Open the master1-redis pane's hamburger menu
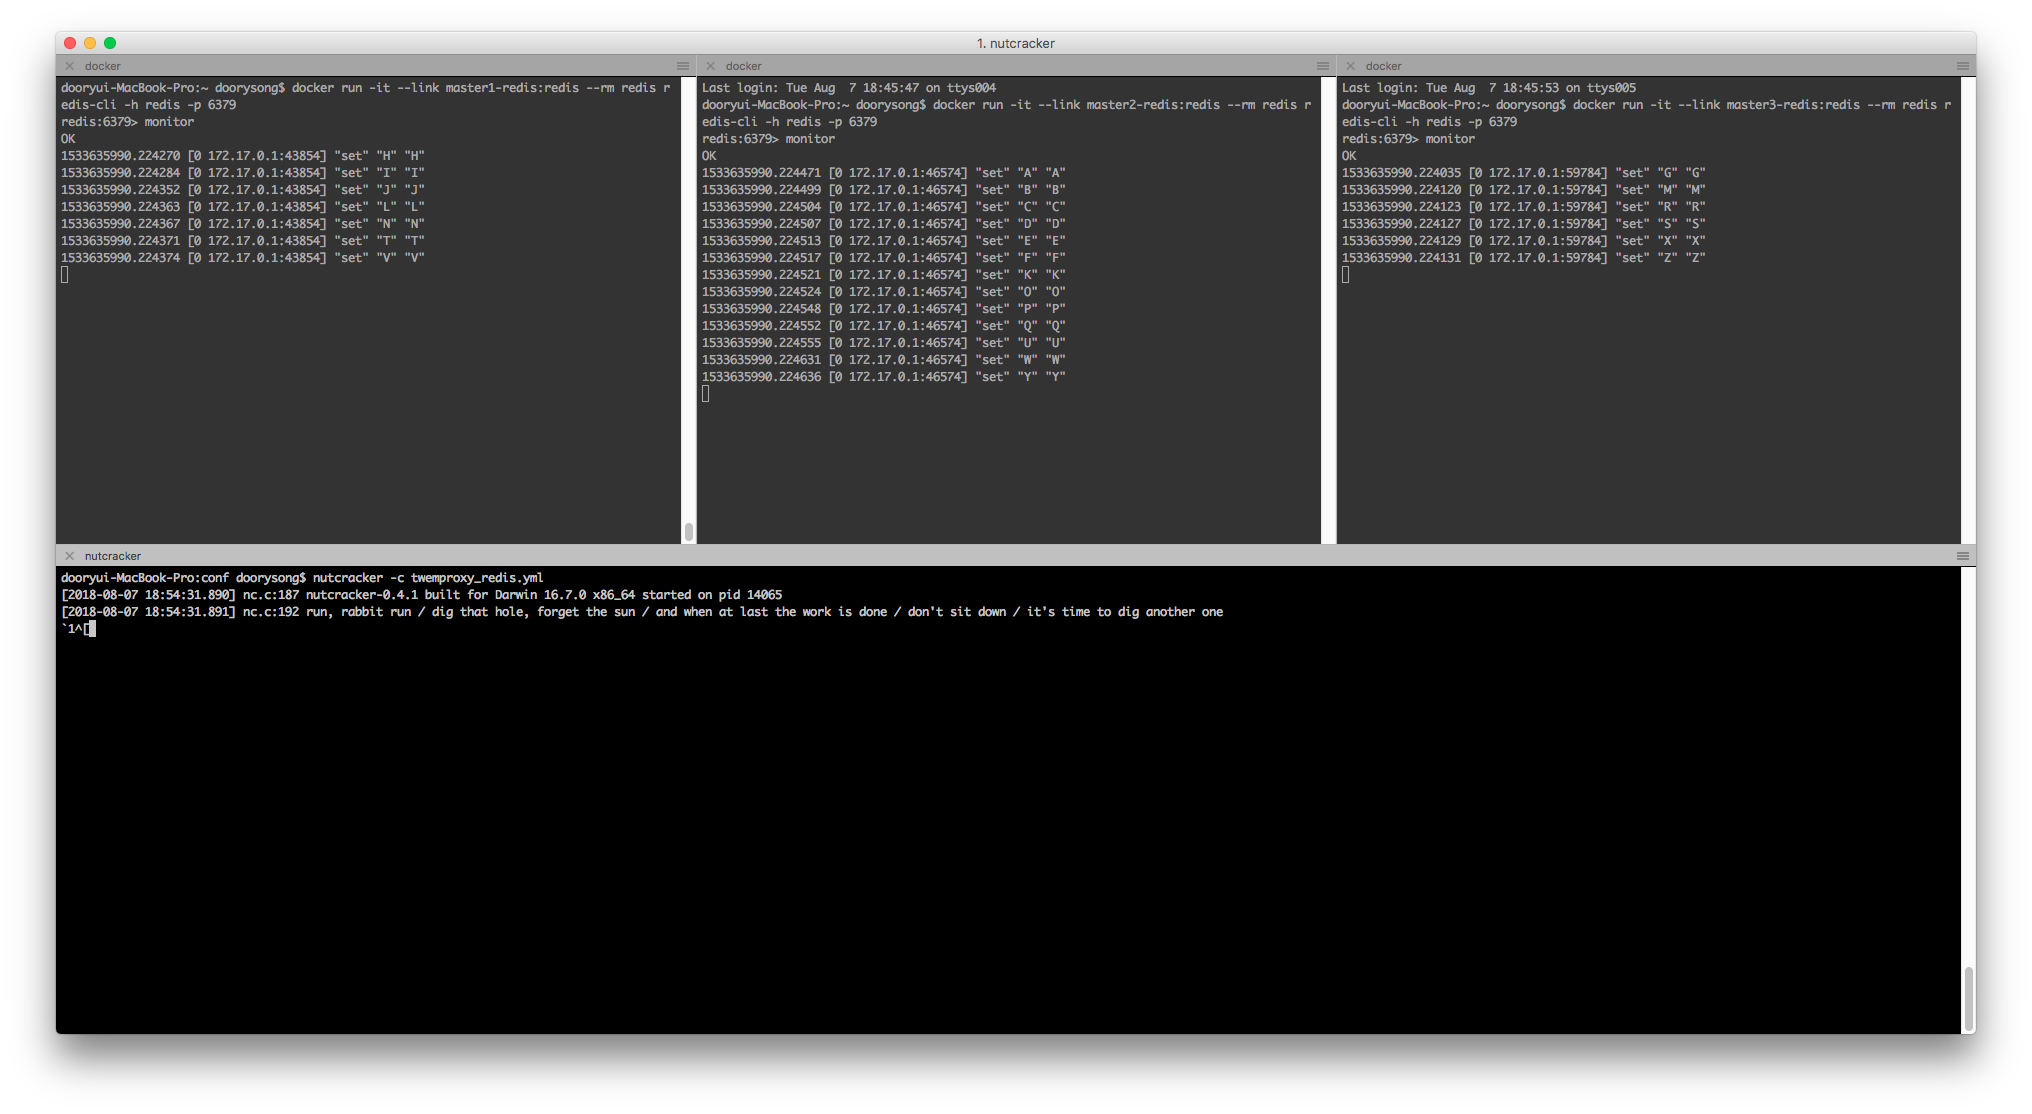The image size is (2032, 1114). pos(683,66)
